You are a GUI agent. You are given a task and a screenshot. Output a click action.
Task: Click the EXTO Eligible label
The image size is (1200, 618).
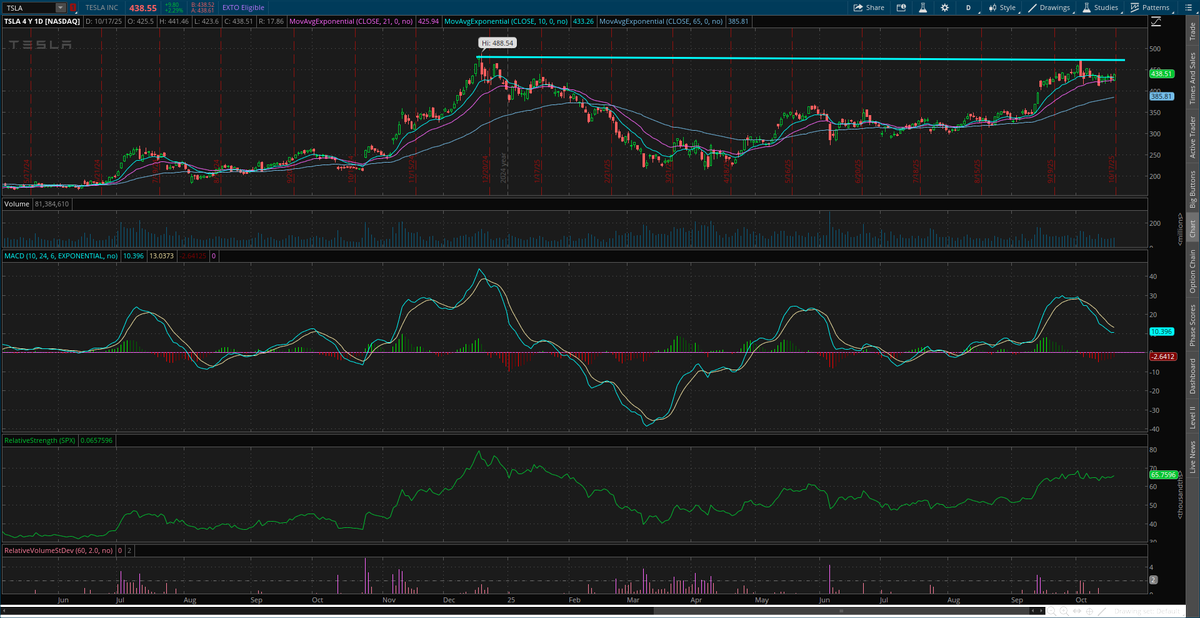[x=245, y=7]
